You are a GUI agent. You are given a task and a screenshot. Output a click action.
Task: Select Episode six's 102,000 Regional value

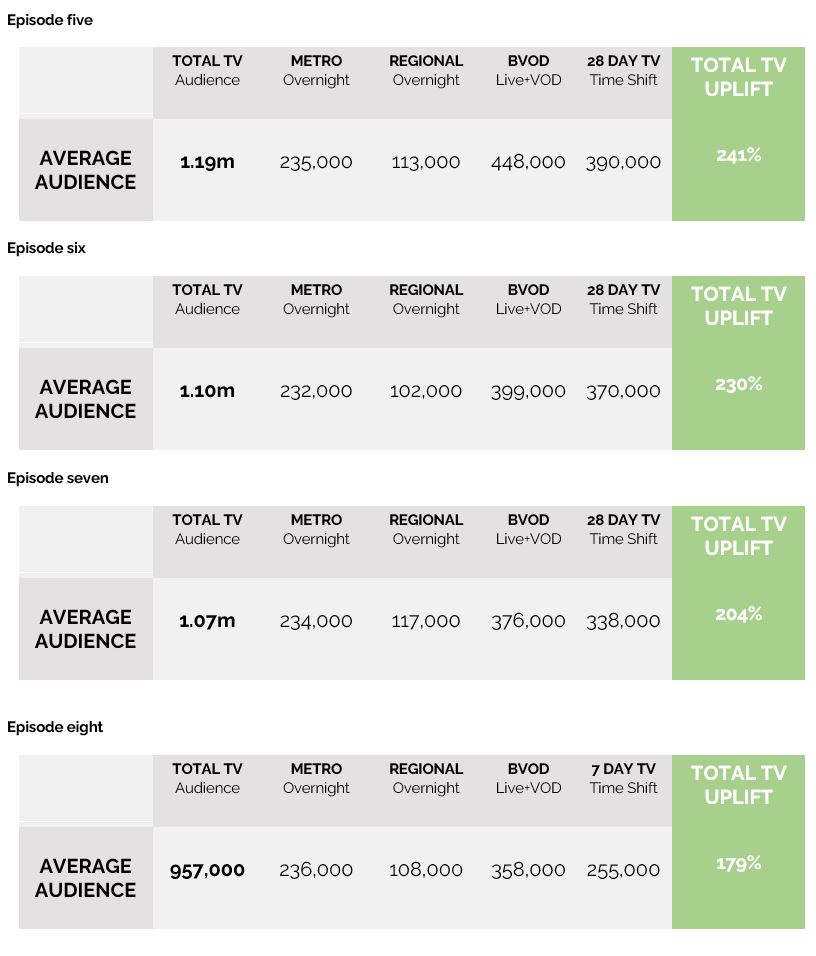[426, 391]
